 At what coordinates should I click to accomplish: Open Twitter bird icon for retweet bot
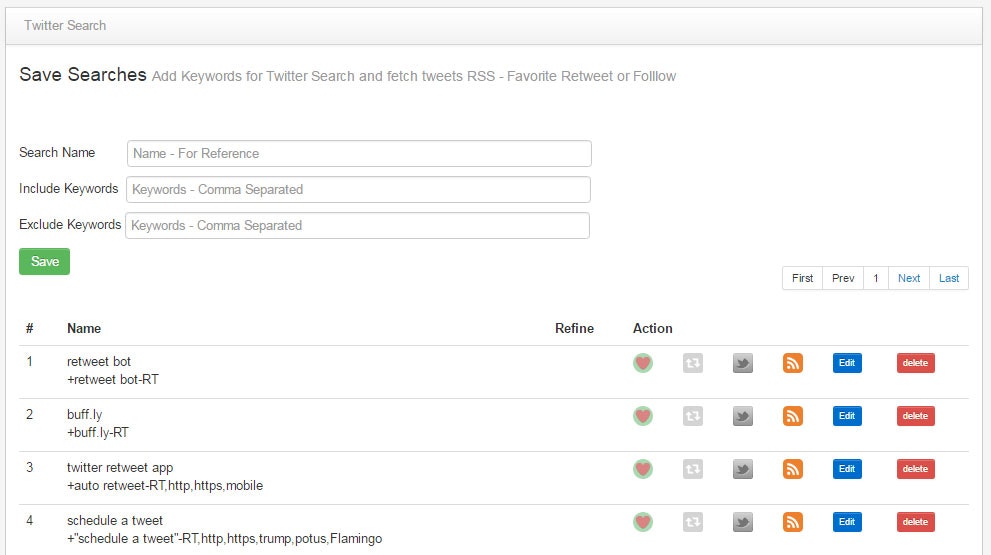pyautogui.click(x=743, y=363)
